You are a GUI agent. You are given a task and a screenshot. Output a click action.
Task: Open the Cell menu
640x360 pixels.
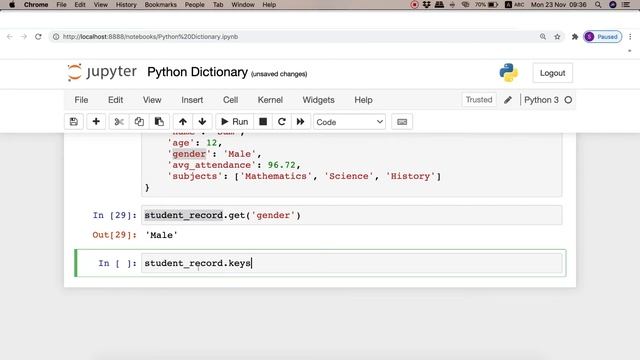(x=230, y=100)
